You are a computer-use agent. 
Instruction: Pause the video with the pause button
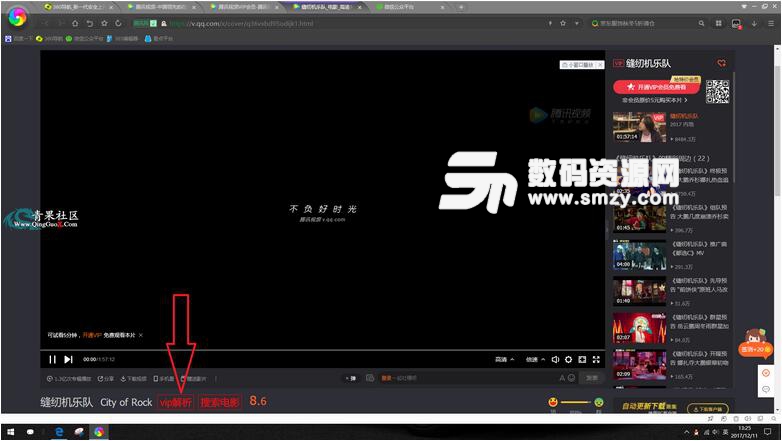(x=52, y=359)
